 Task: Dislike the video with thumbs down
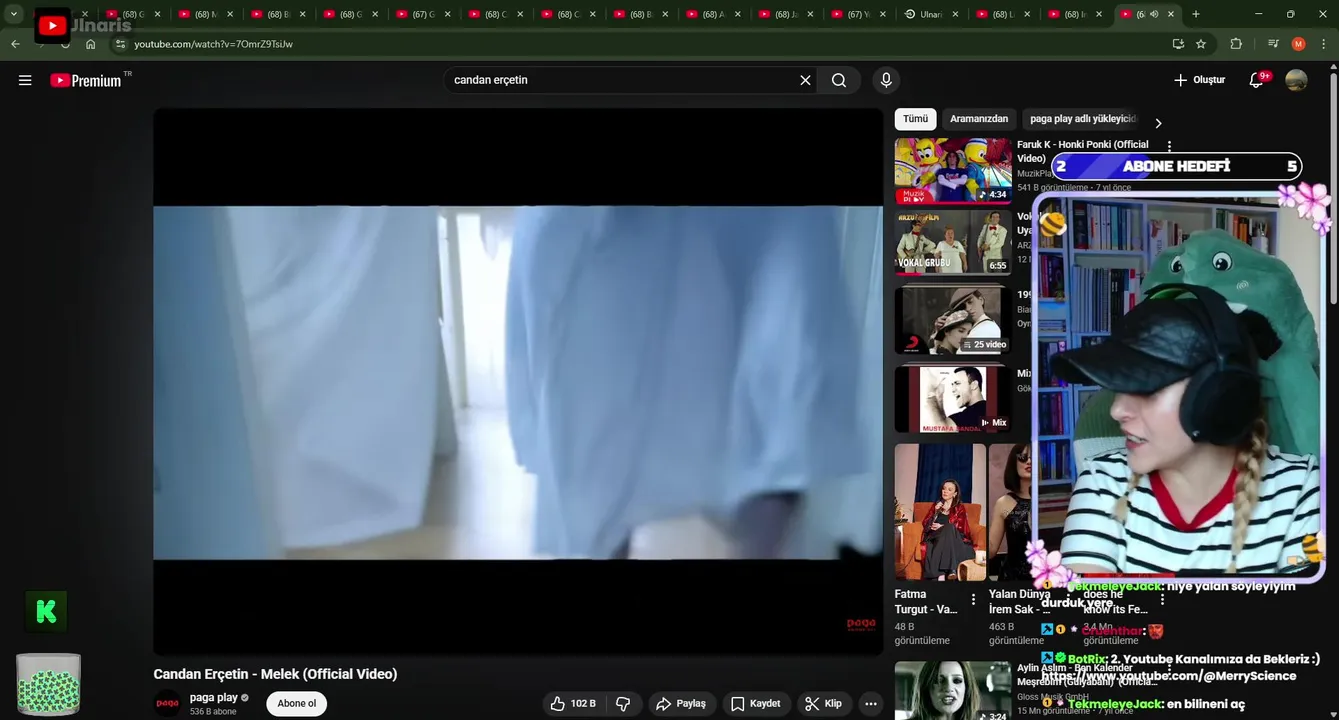(x=623, y=704)
